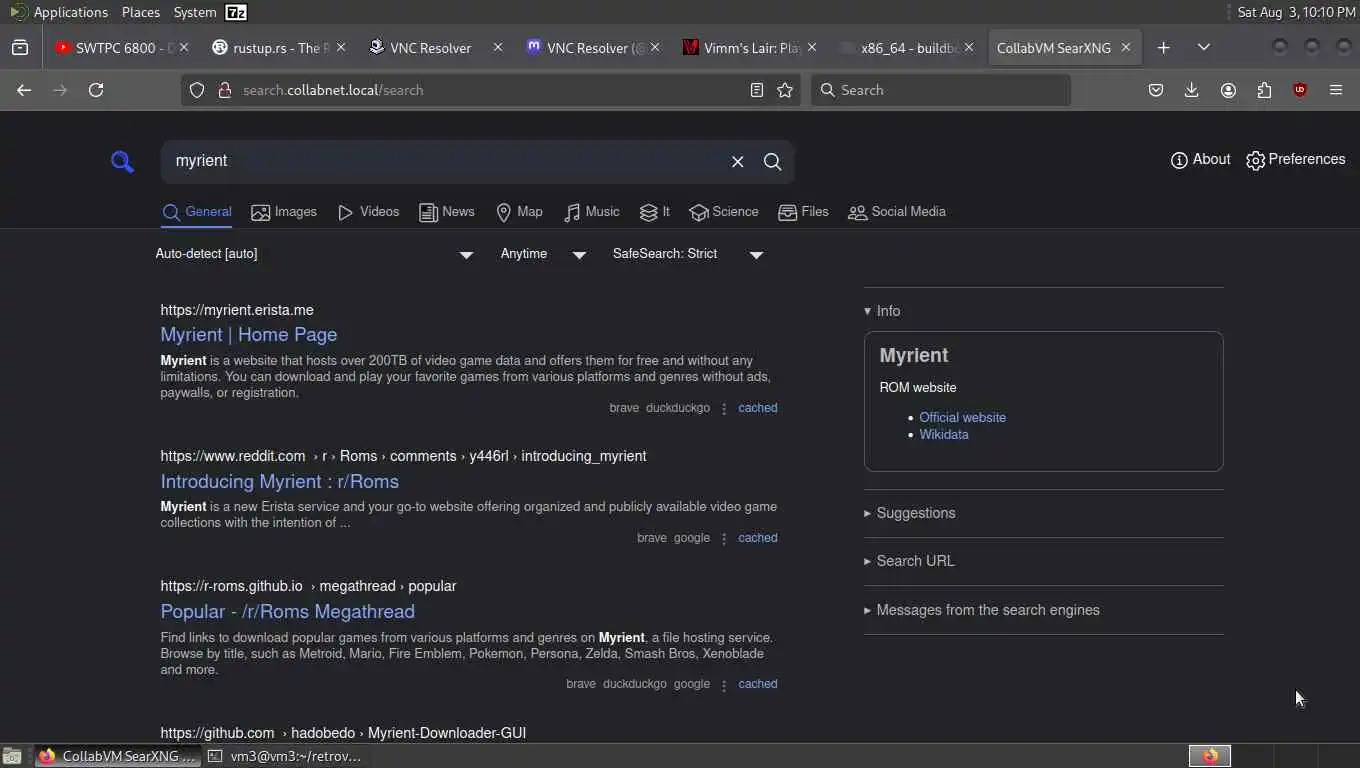The height and width of the screenshot is (768, 1360).
Task: Reload the current page
Action: pos(96,90)
